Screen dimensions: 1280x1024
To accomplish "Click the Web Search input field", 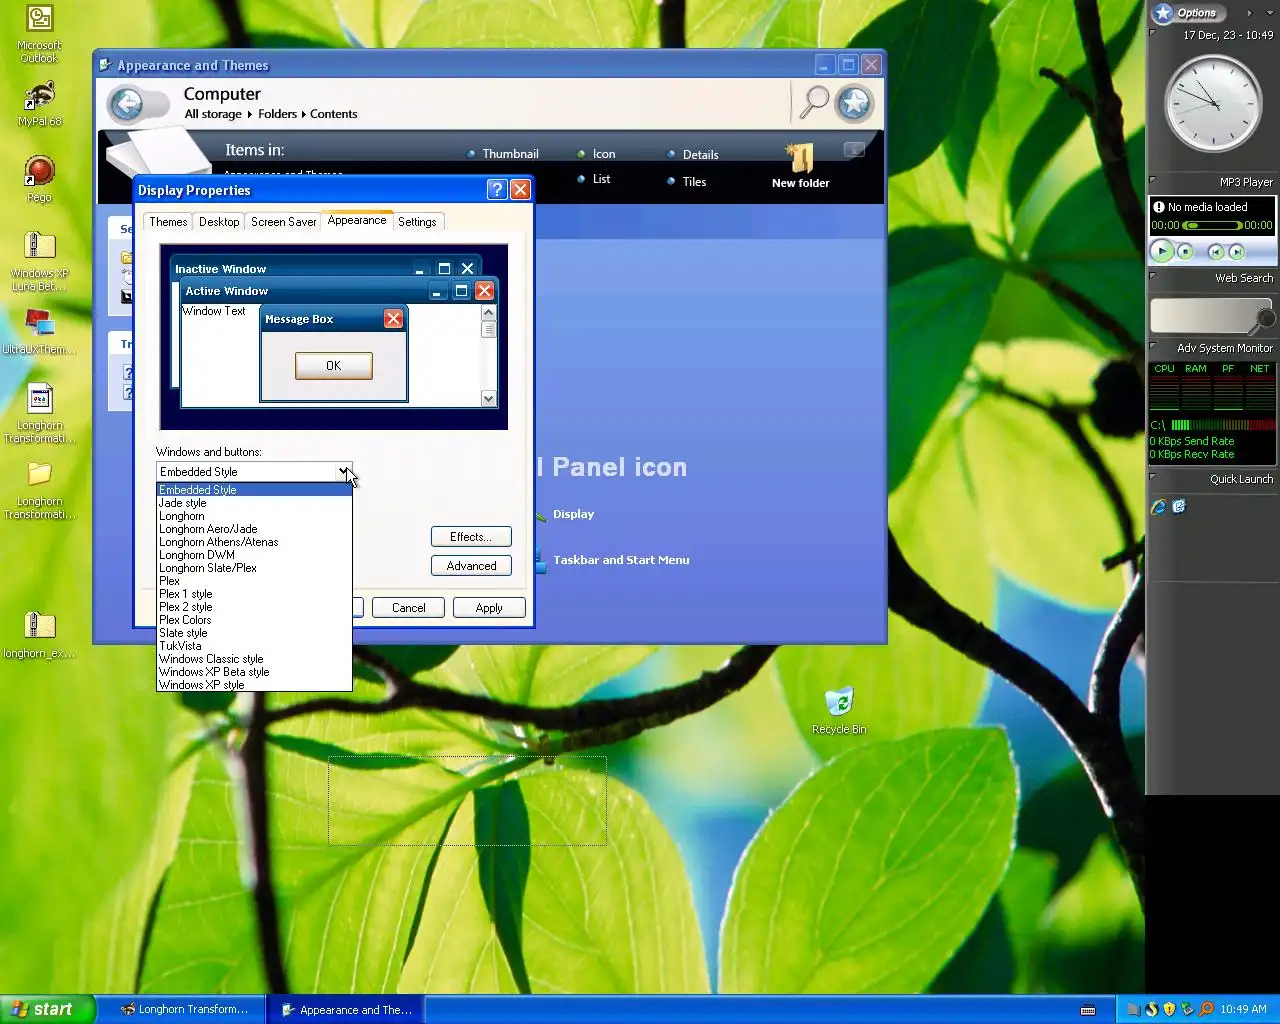I will (x=1203, y=316).
